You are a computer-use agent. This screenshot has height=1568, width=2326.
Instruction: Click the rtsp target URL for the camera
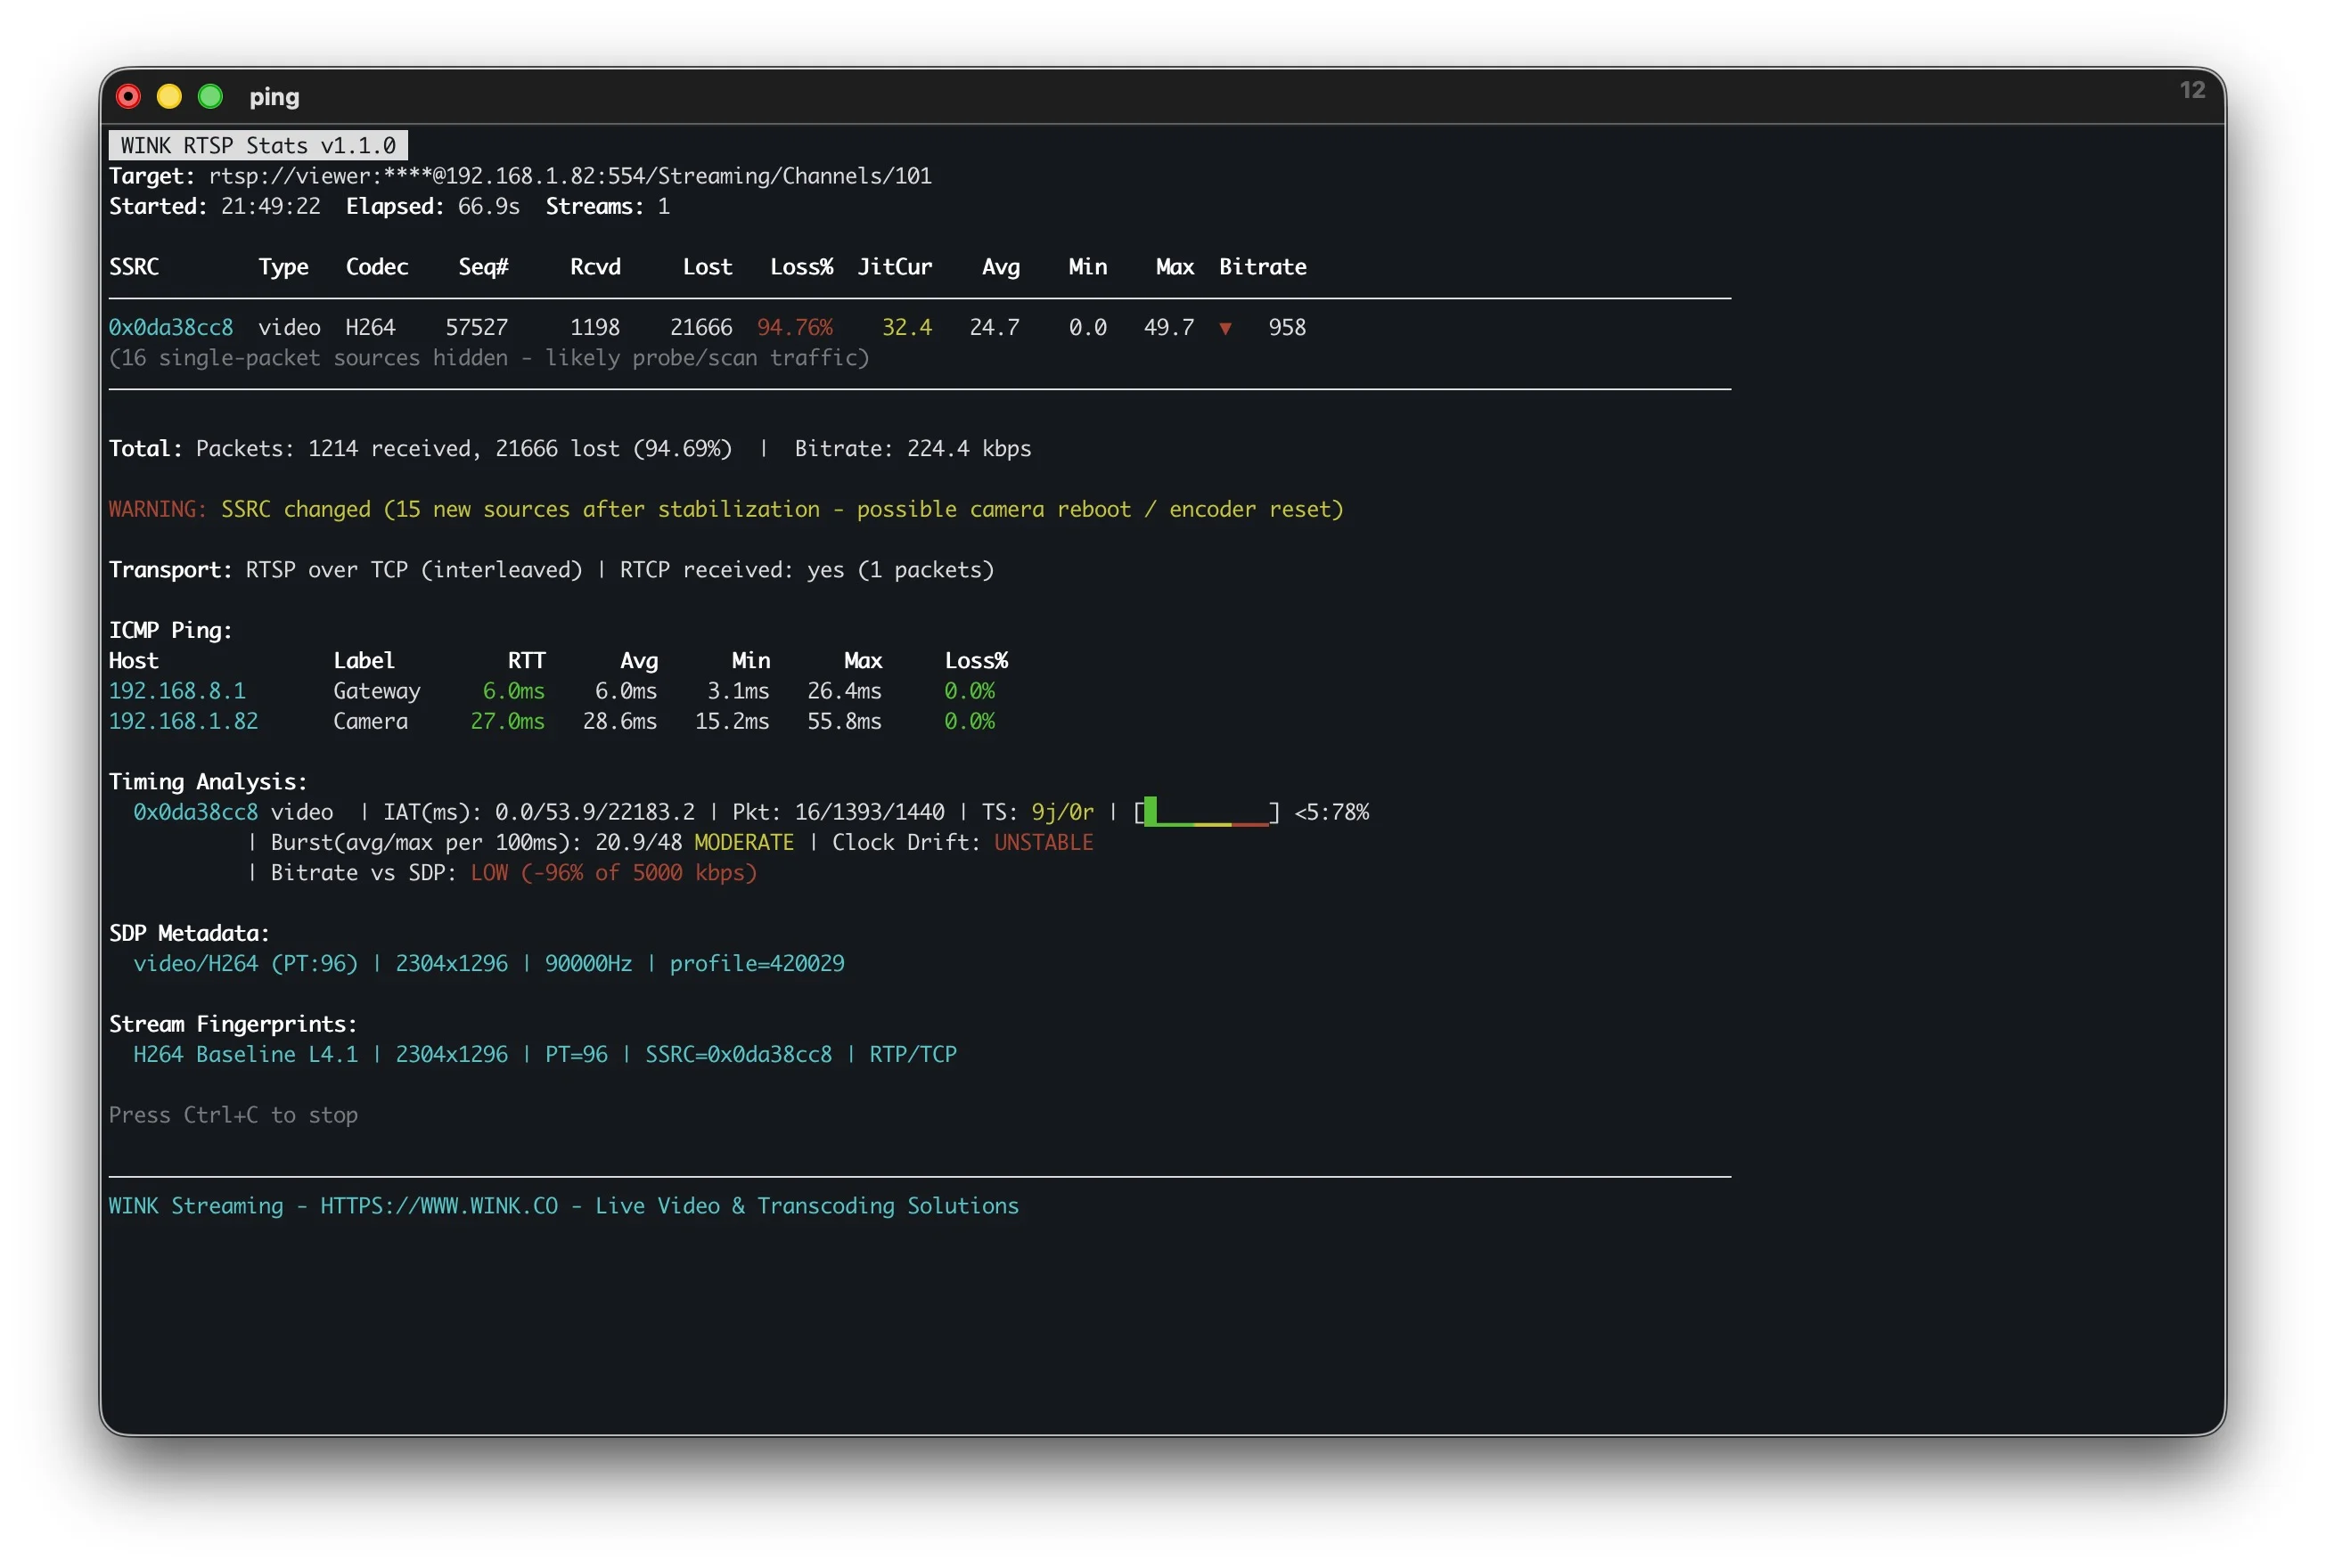click(x=571, y=175)
